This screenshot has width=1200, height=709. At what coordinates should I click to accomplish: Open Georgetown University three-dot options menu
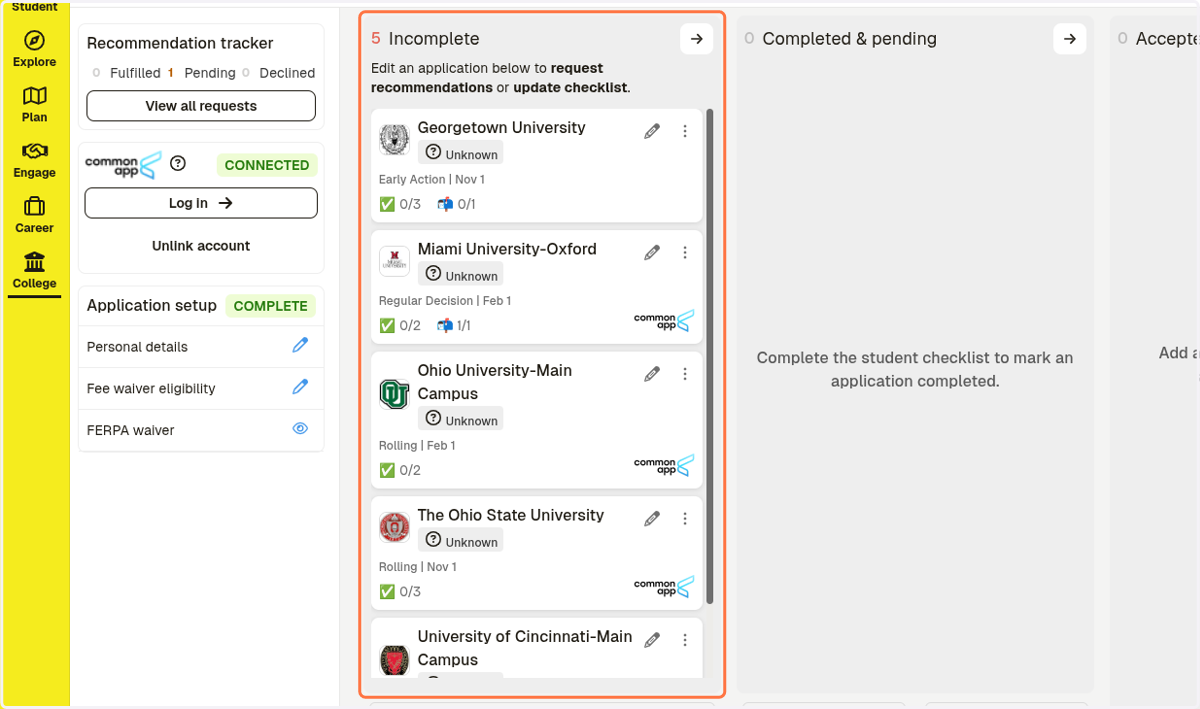point(685,131)
